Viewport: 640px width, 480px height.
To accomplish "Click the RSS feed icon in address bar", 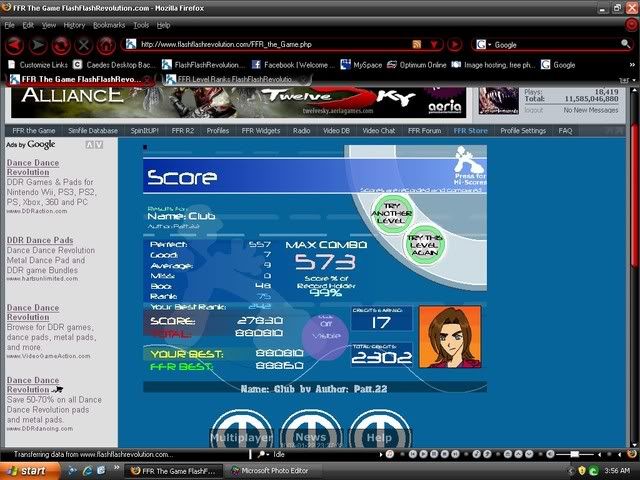I will pyautogui.click(x=417, y=45).
